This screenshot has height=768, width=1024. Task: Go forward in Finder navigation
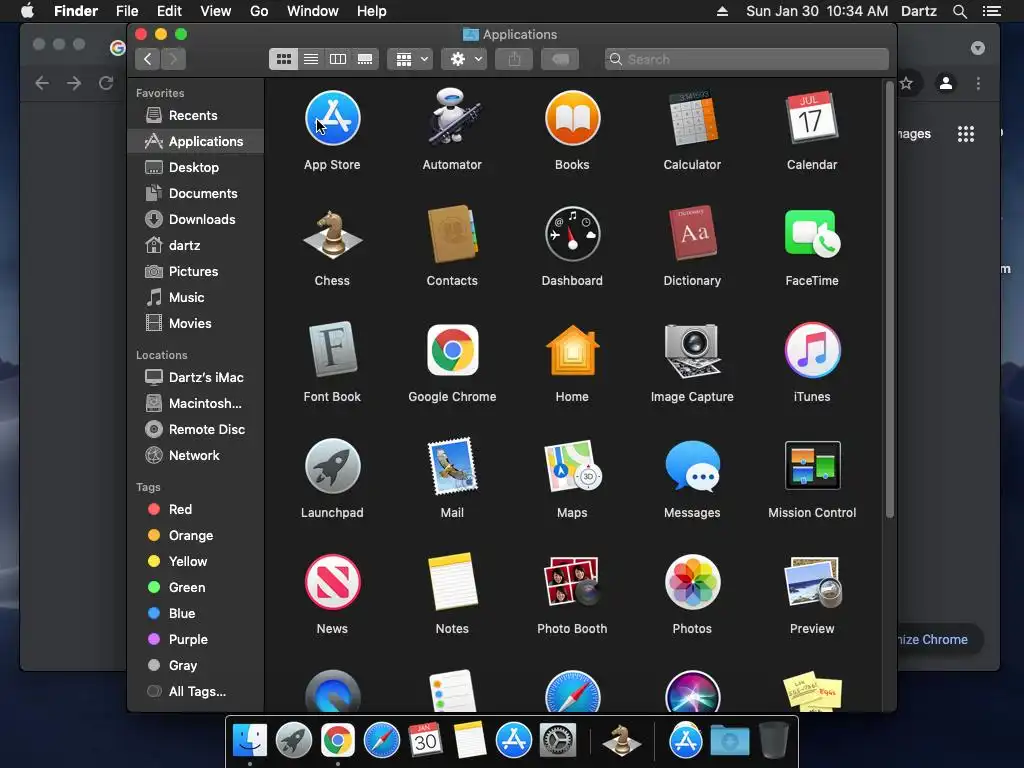coord(173,59)
